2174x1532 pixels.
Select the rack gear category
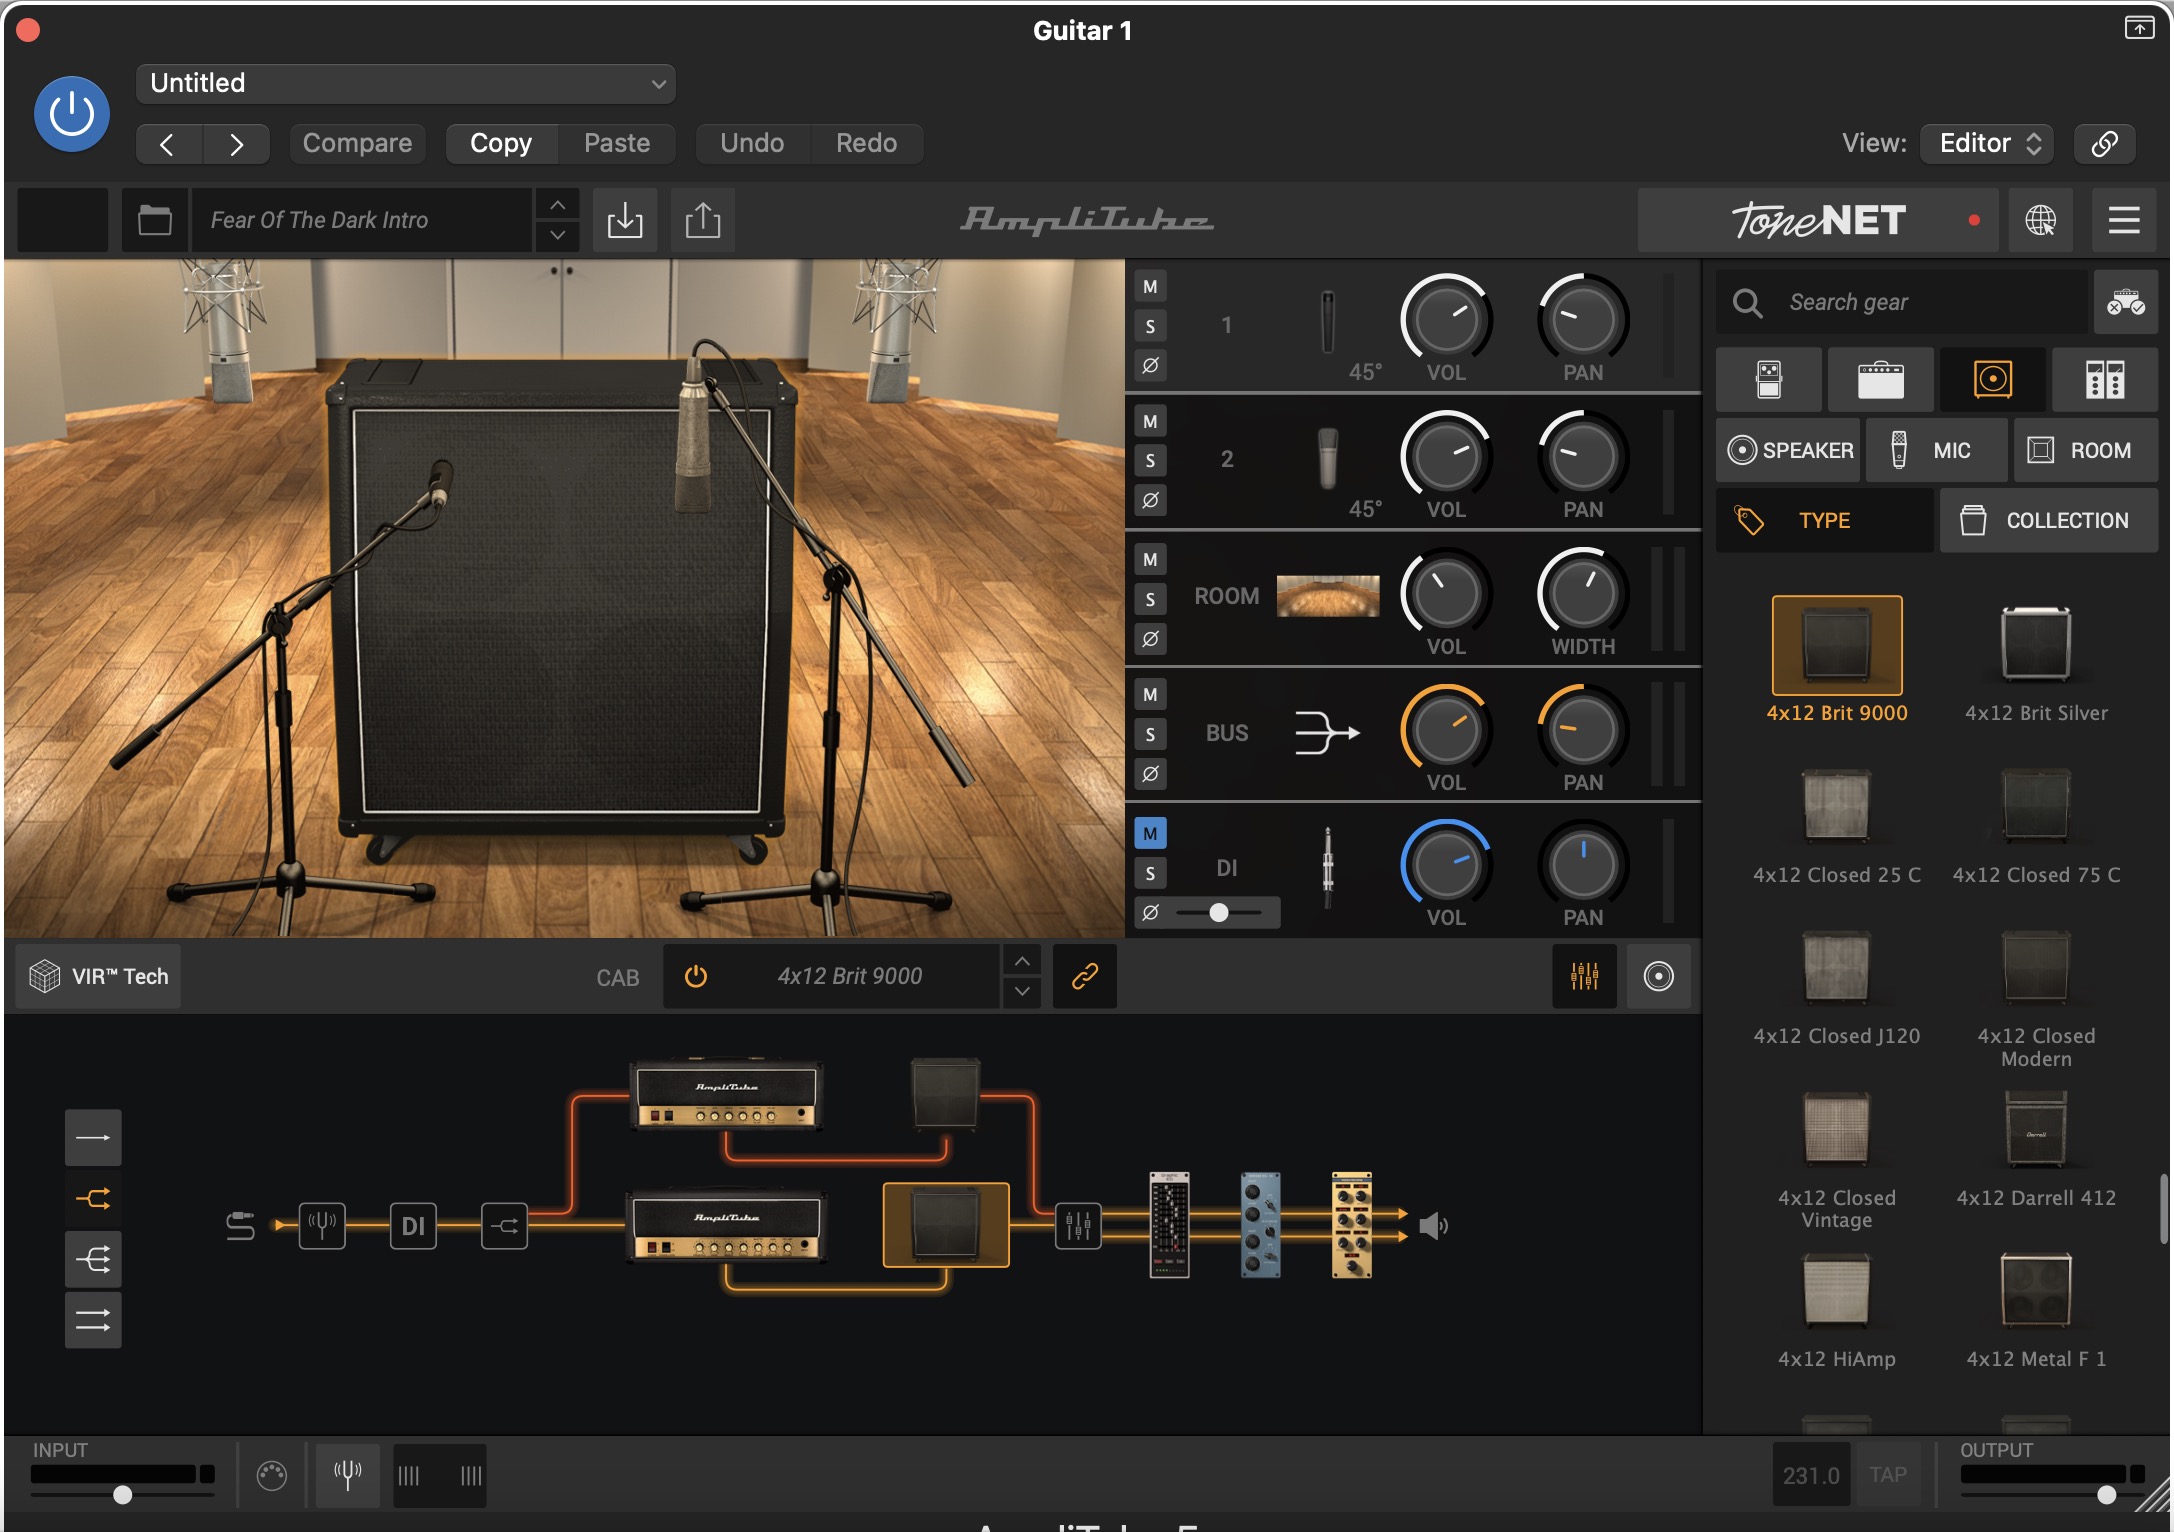pyautogui.click(x=2104, y=380)
